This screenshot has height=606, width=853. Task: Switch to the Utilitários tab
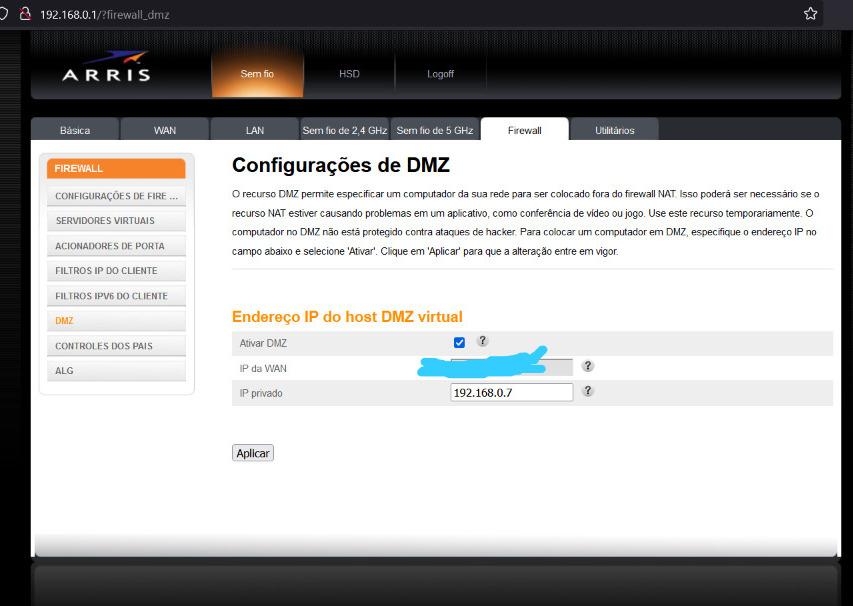[x=615, y=130]
